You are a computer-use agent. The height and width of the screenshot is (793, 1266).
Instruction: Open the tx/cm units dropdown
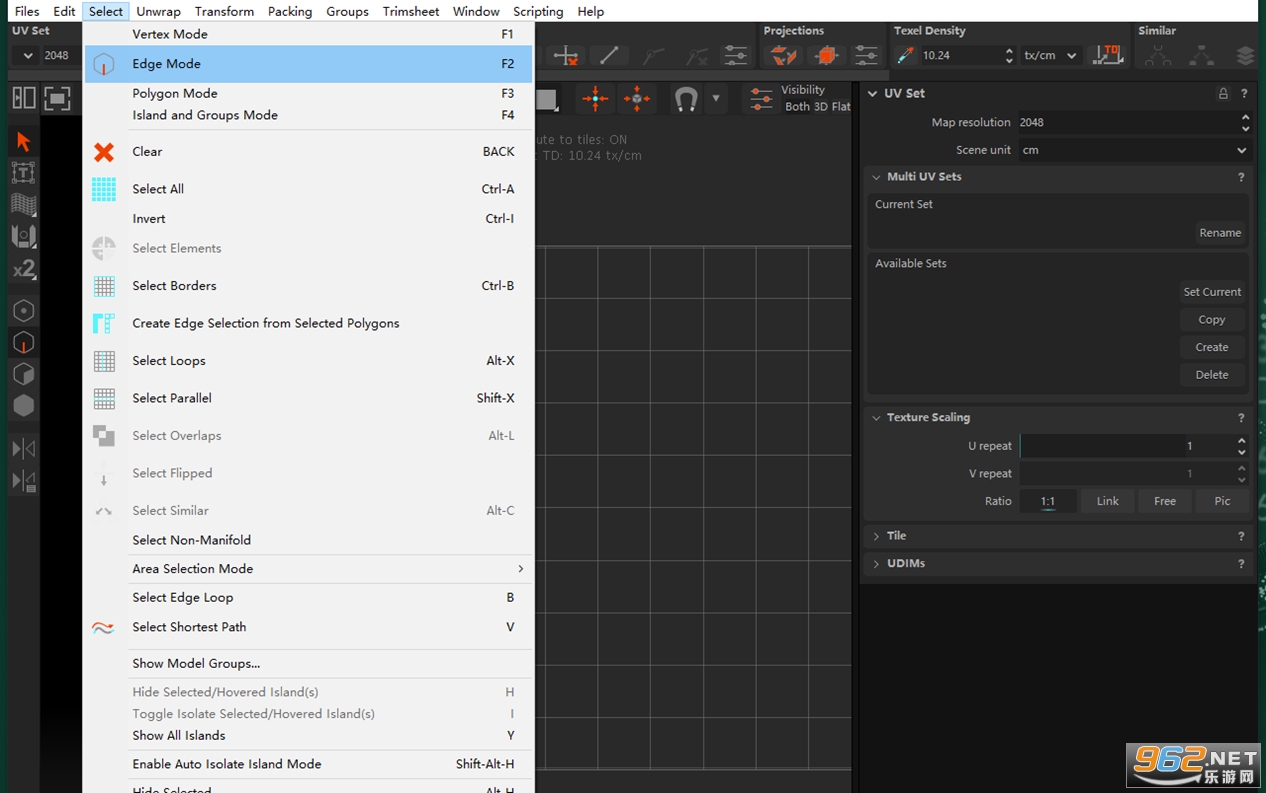(1050, 56)
